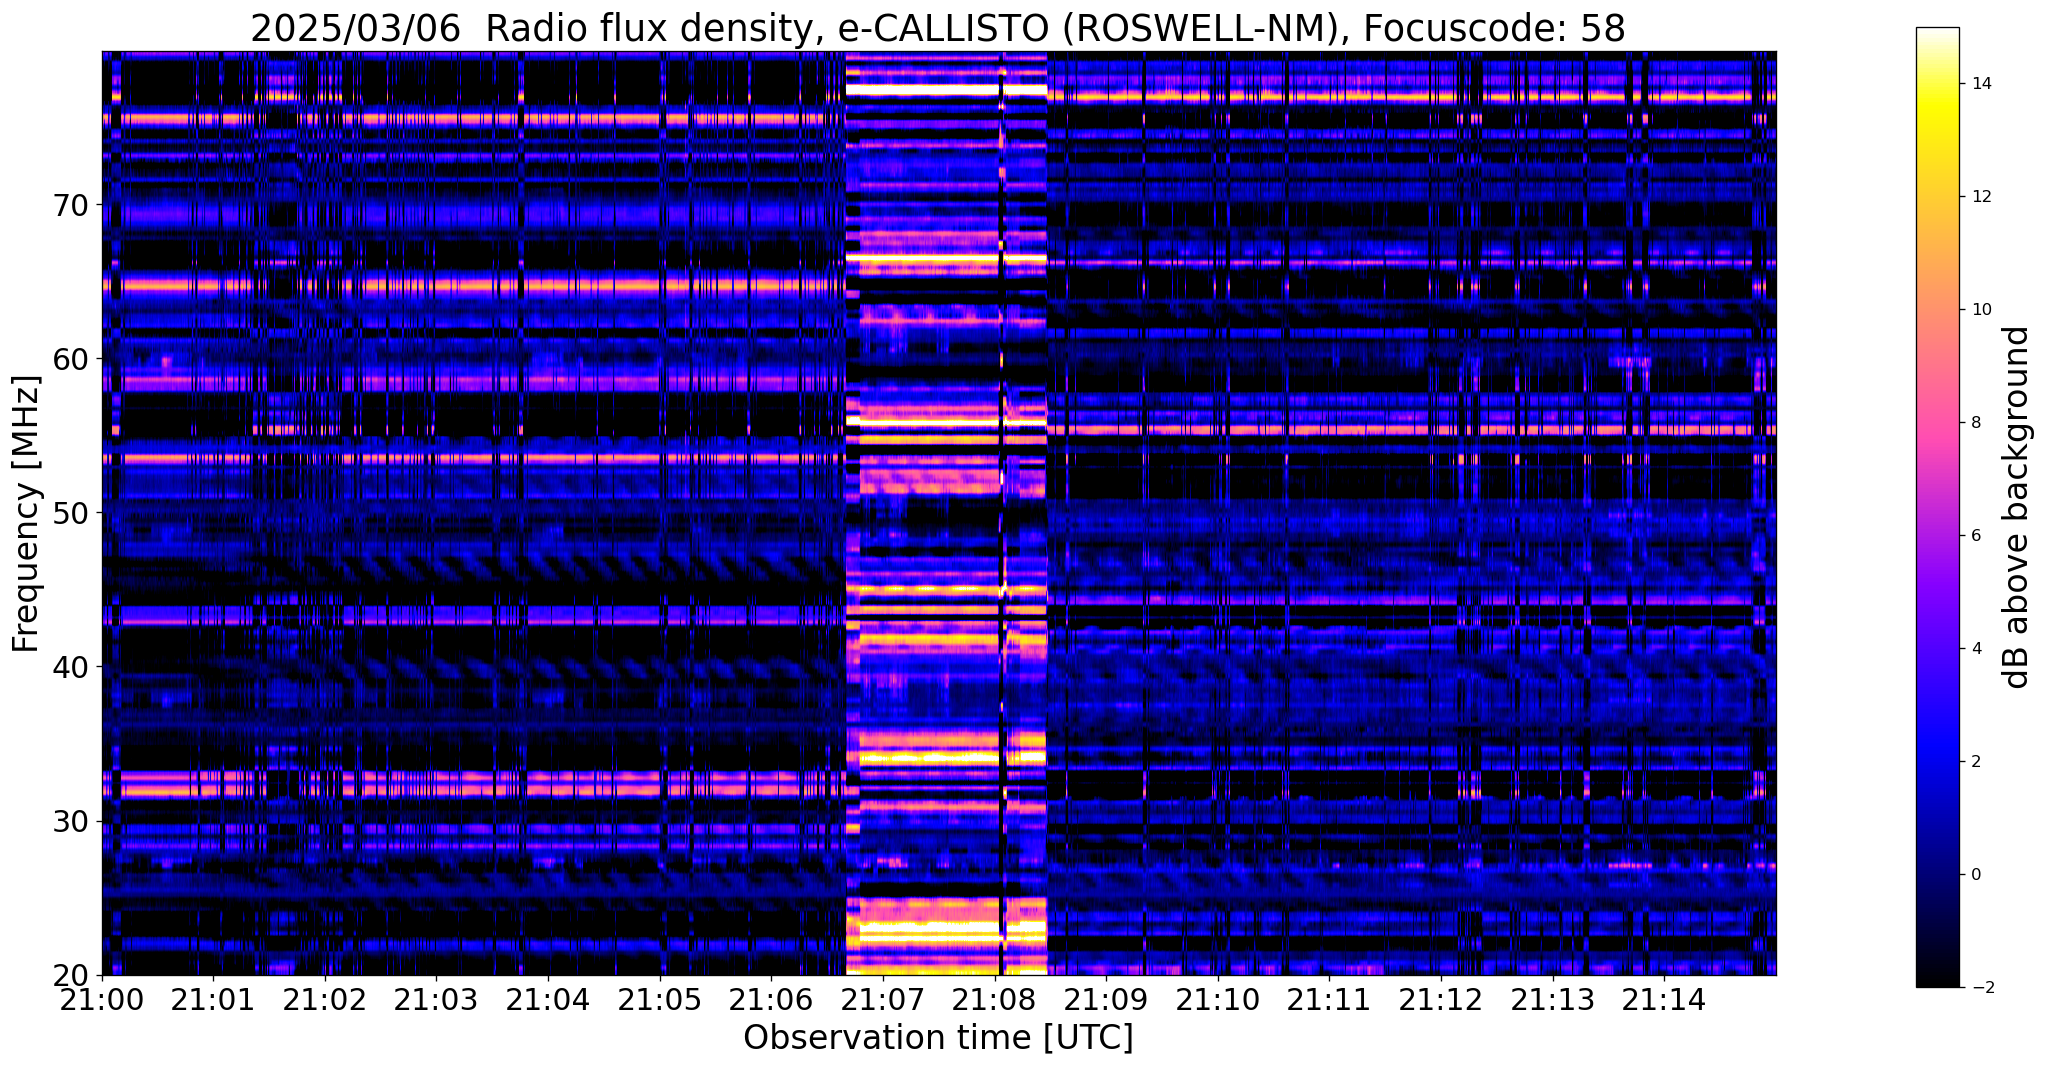This screenshot has width=2047, height=1067.
Task: Click the 'dB above background' colorbar label
Action: (x=2016, y=507)
